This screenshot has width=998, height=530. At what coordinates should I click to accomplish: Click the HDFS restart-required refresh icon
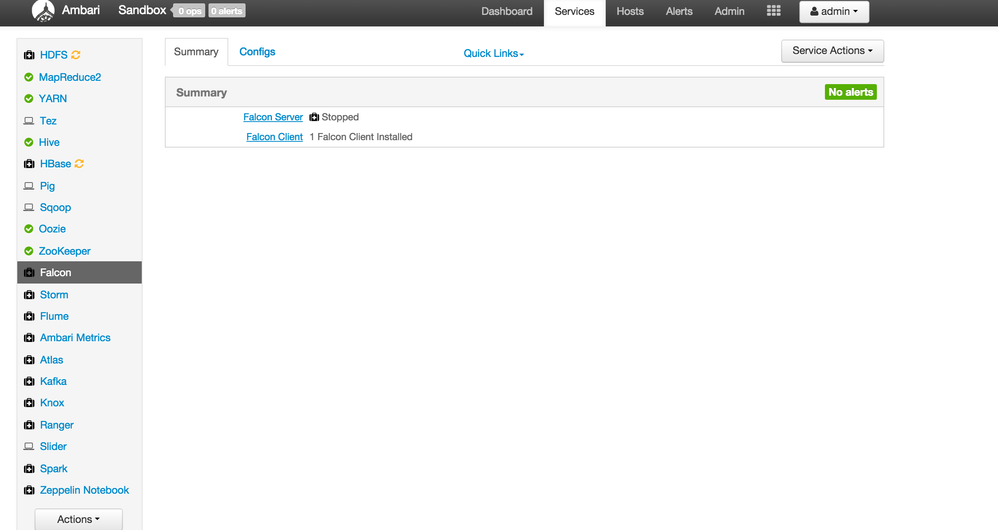click(76, 55)
